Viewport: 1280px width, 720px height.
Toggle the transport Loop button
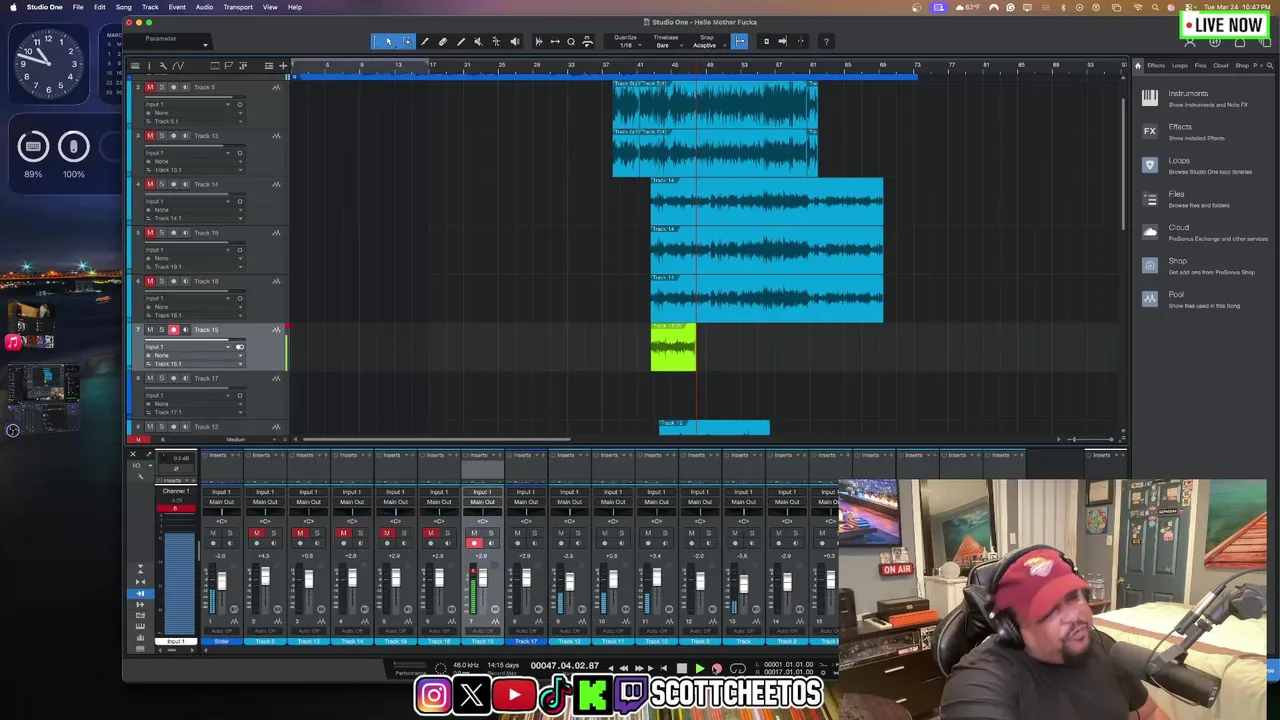[x=738, y=668]
